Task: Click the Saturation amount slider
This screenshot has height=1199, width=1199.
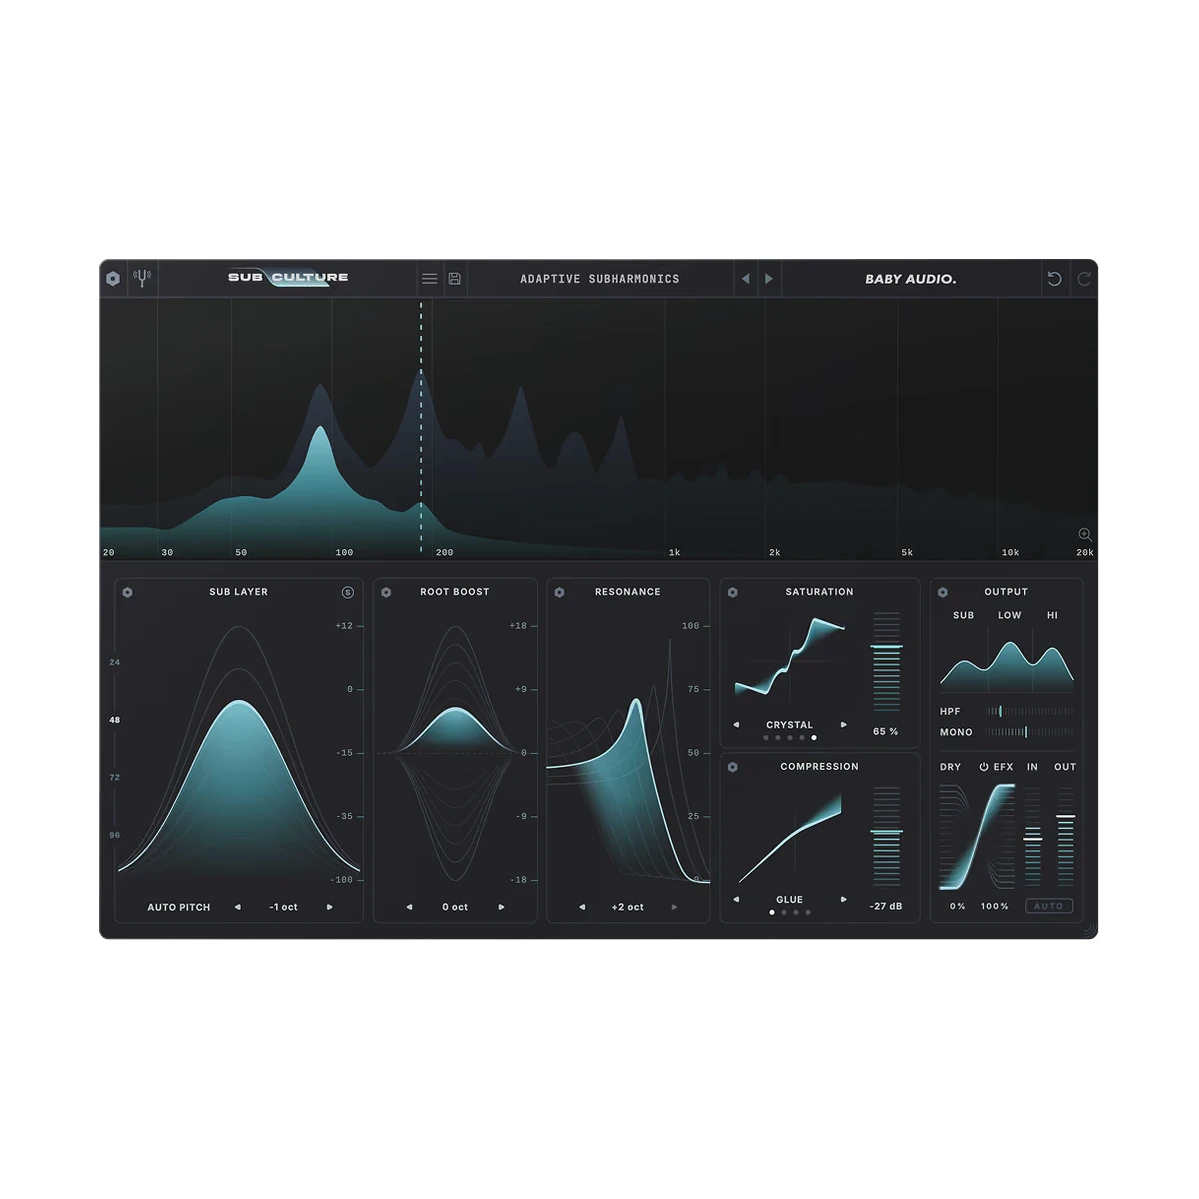Action: pos(886,661)
